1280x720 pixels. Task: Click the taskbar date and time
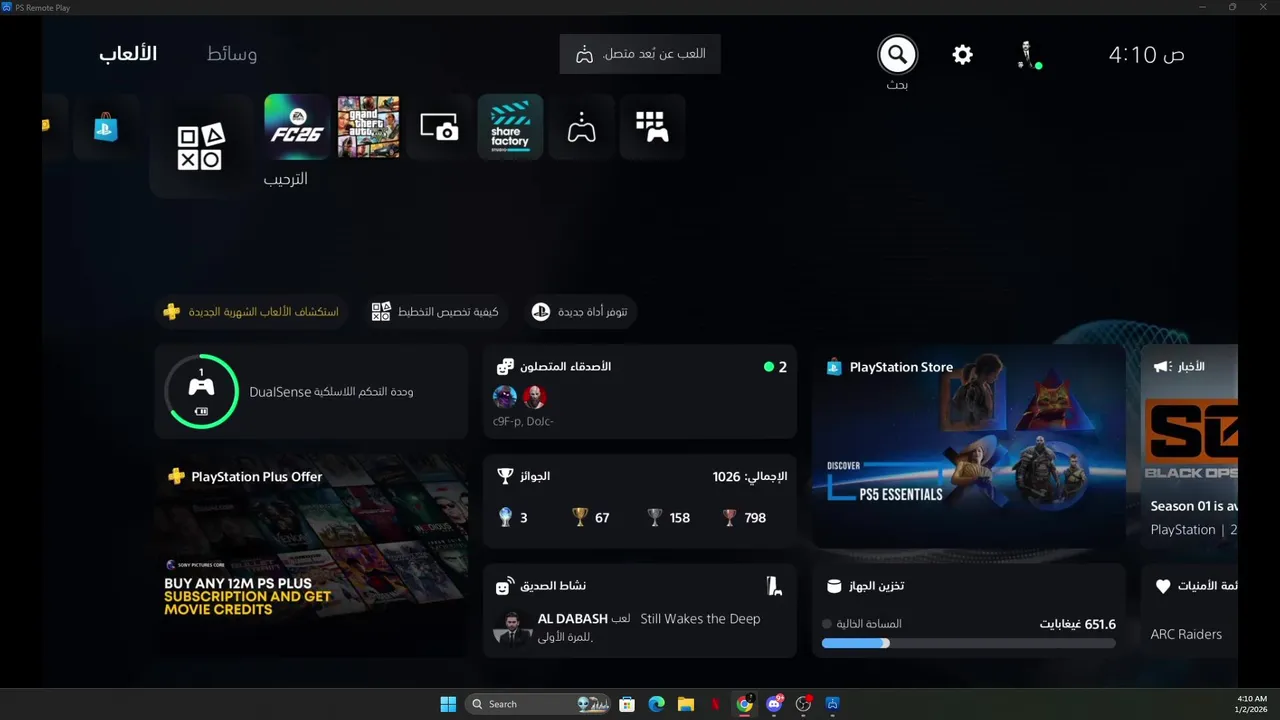(x=1251, y=704)
